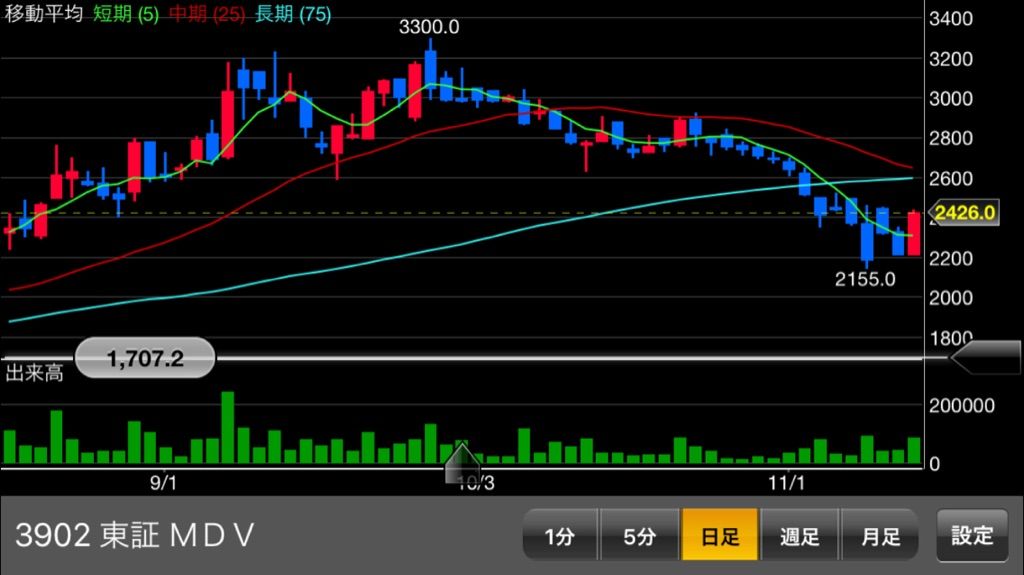Click the 3000 price axis label

click(x=951, y=99)
